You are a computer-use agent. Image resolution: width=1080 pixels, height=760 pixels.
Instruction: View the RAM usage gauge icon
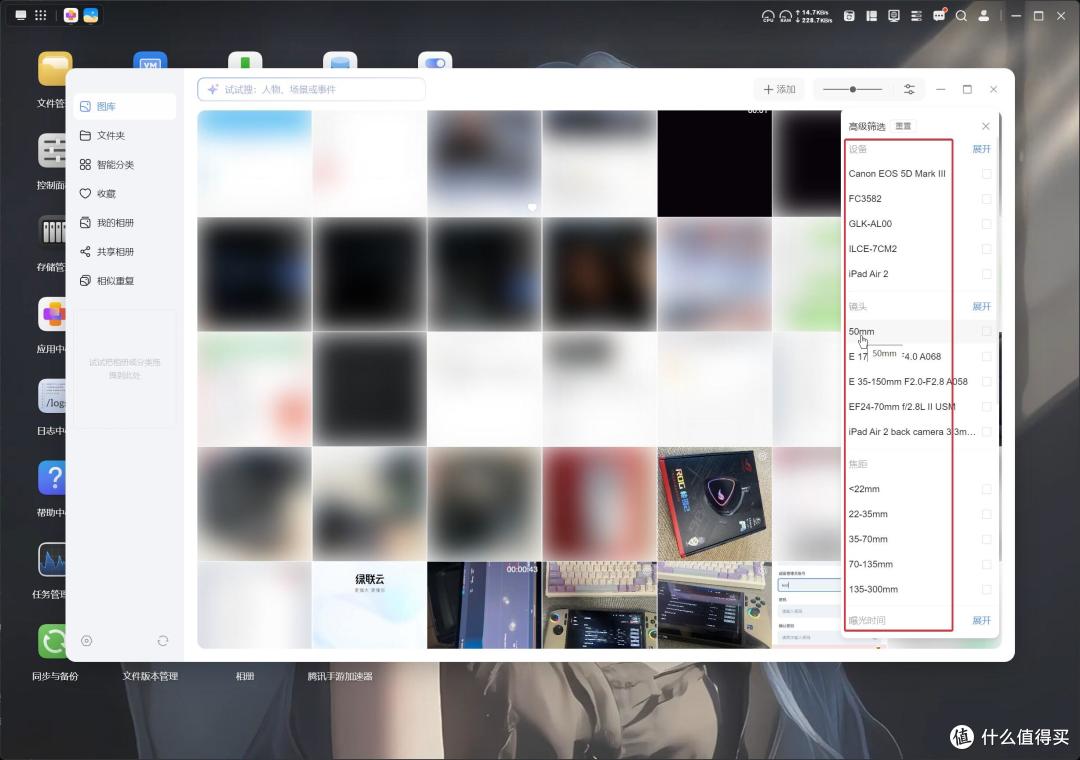pyautogui.click(x=785, y=16)
